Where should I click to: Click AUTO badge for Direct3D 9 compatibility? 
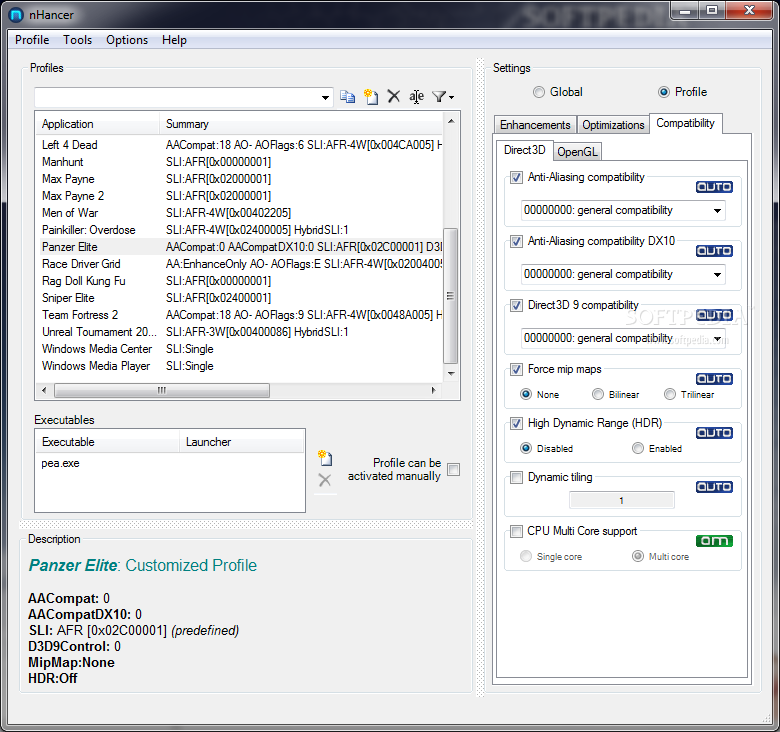(x=714, y=315)
